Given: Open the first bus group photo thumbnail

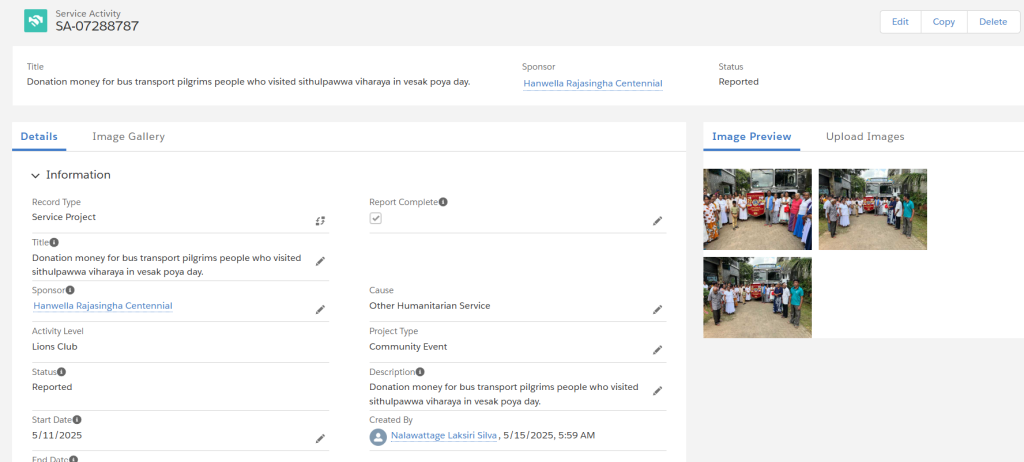Looking at the screenshot, I should 758,209.
